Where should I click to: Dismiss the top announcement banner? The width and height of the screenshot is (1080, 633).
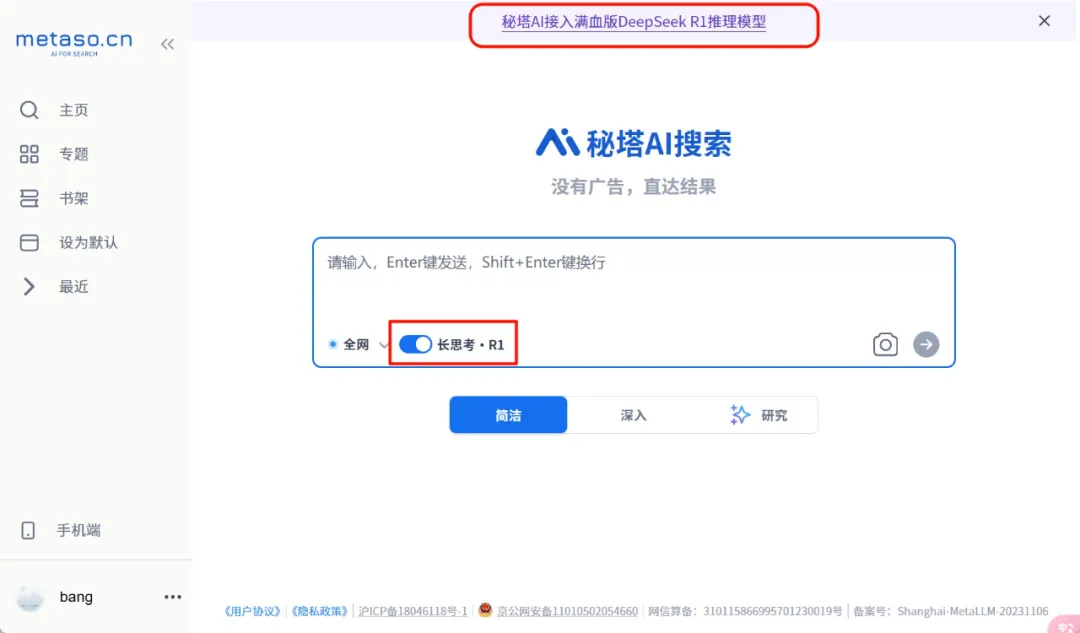1044,21
